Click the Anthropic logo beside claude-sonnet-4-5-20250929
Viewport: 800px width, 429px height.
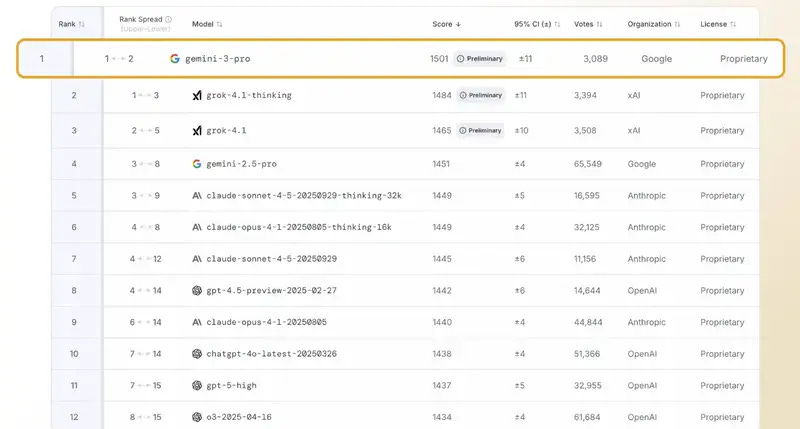197,259
